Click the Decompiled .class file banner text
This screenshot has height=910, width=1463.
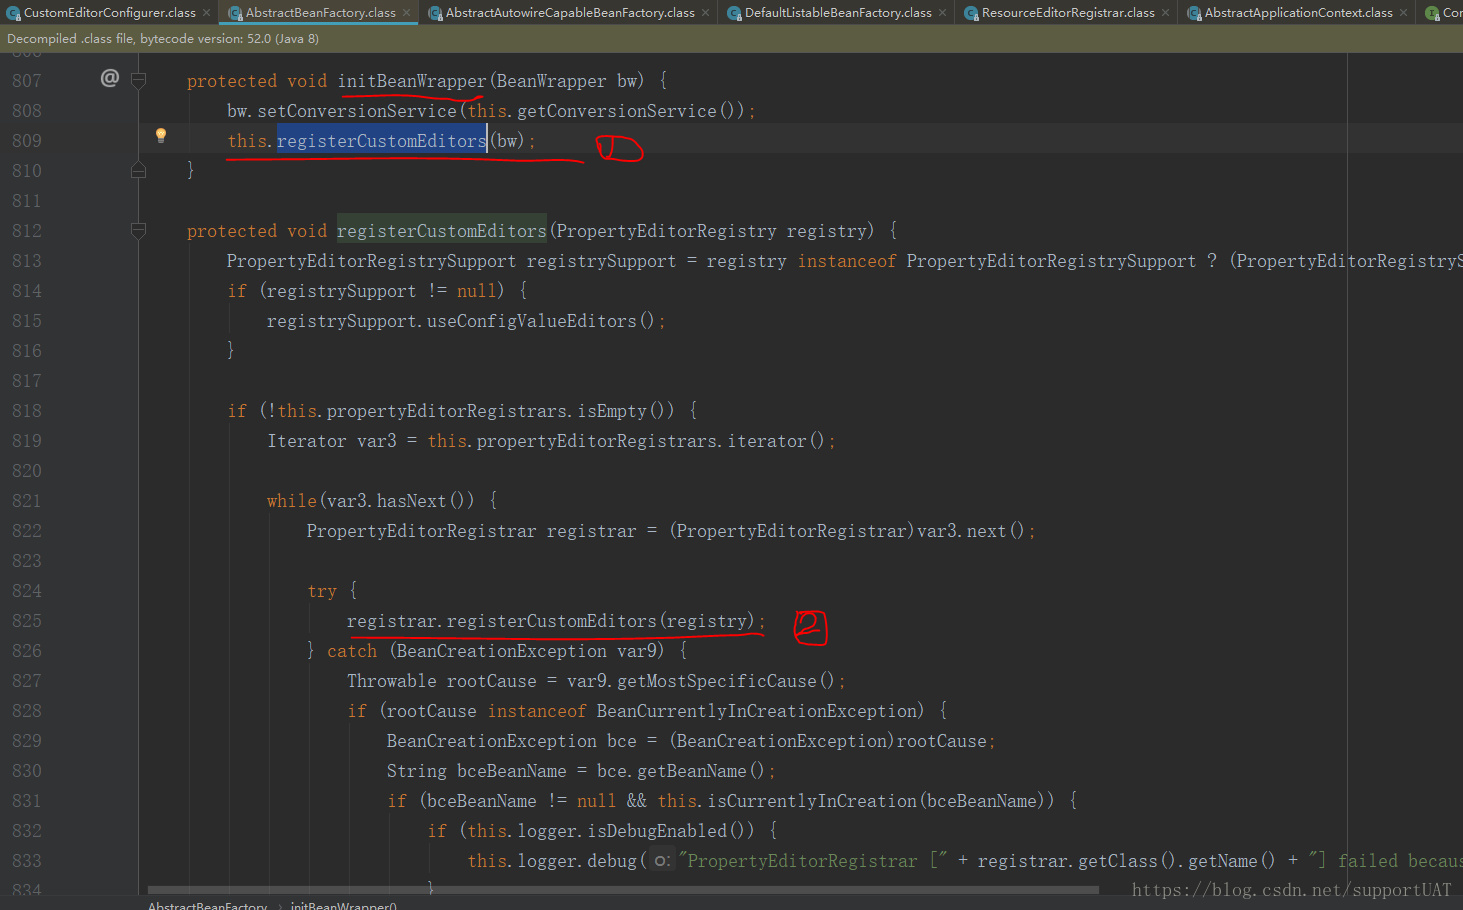coord(163,39)
